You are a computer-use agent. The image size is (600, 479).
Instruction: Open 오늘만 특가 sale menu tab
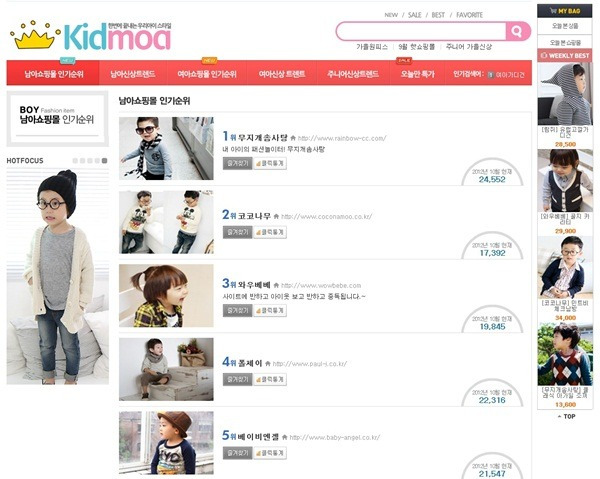tap(417, 74)
